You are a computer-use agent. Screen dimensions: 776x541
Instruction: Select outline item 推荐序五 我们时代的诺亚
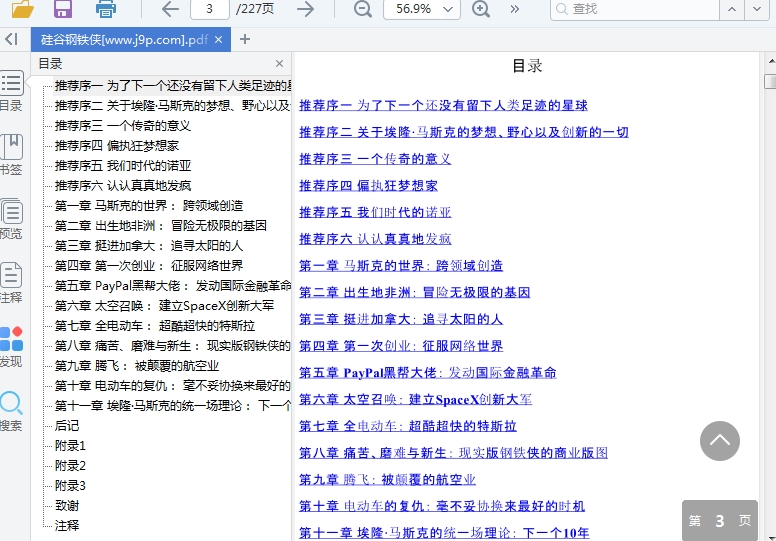tap(123, 166)
